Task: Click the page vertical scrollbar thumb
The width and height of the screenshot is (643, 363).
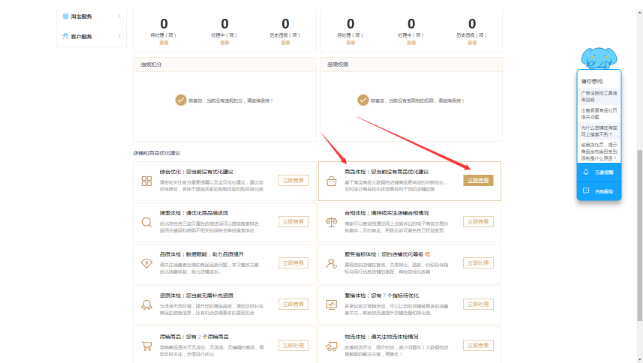Action: coord(639,235)
